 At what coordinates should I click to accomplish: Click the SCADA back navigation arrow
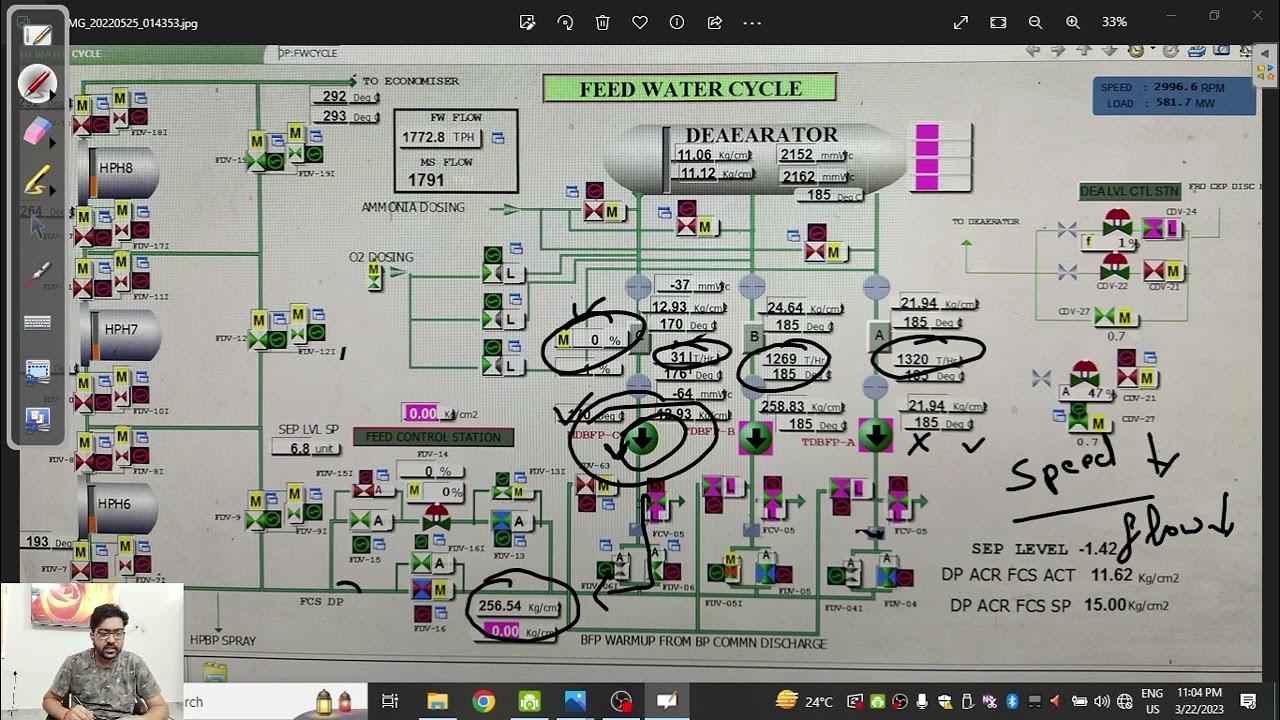coord(1033,51)
